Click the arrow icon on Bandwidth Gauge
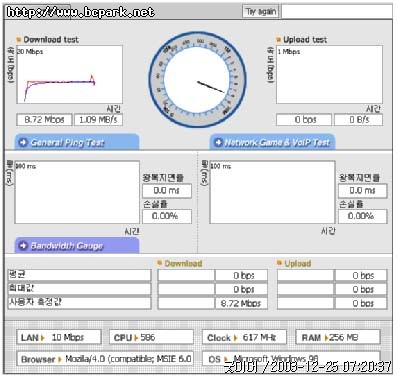This screenshot has height=379, width=397. (23, 246)
